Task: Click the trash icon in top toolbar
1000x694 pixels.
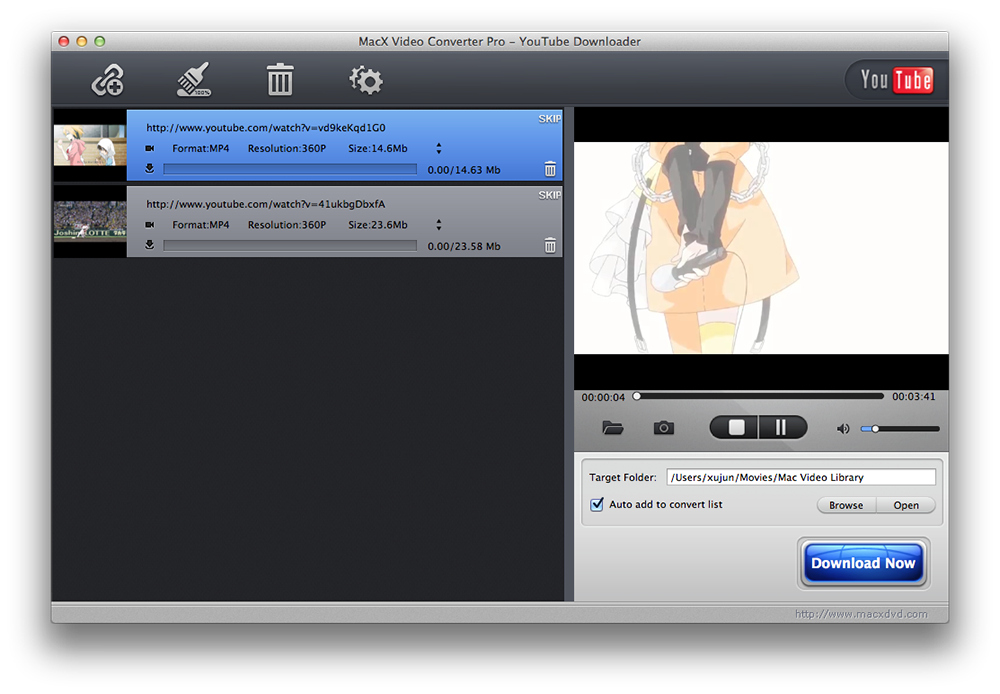Action: point(280,80)
